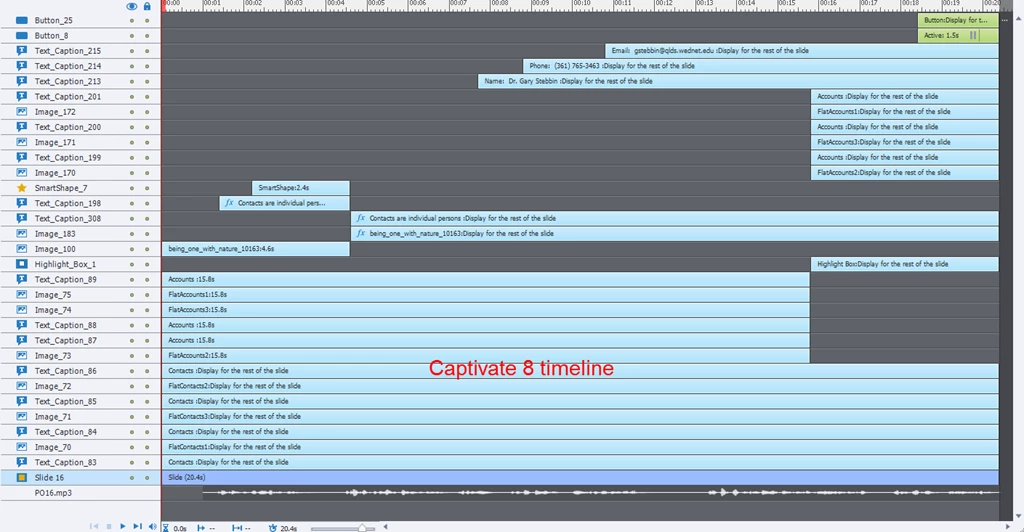Toggle lock all objects padlock icon
1024x532 pixels.
pyautogui.click(x=147, y=6)
